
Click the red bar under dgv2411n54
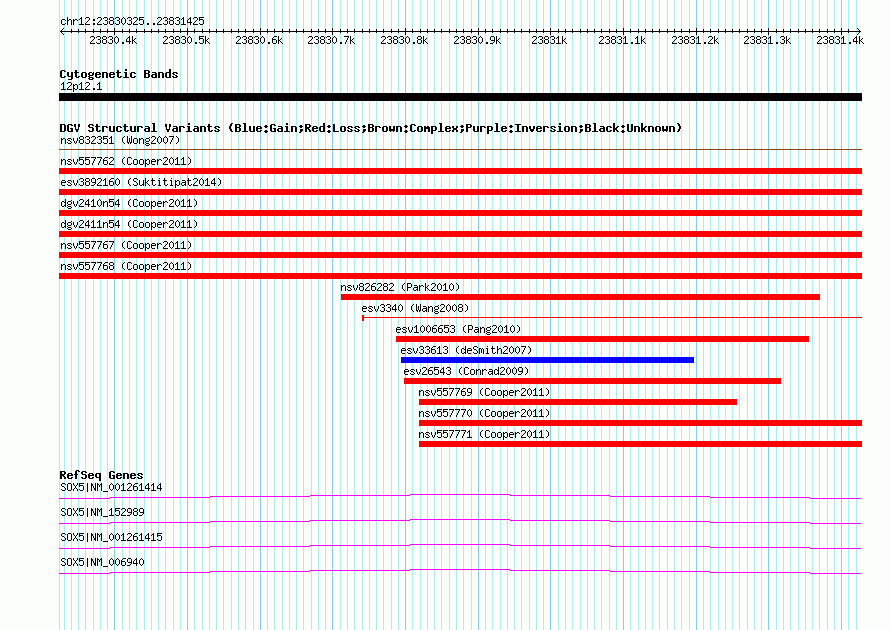pos(460,234)
